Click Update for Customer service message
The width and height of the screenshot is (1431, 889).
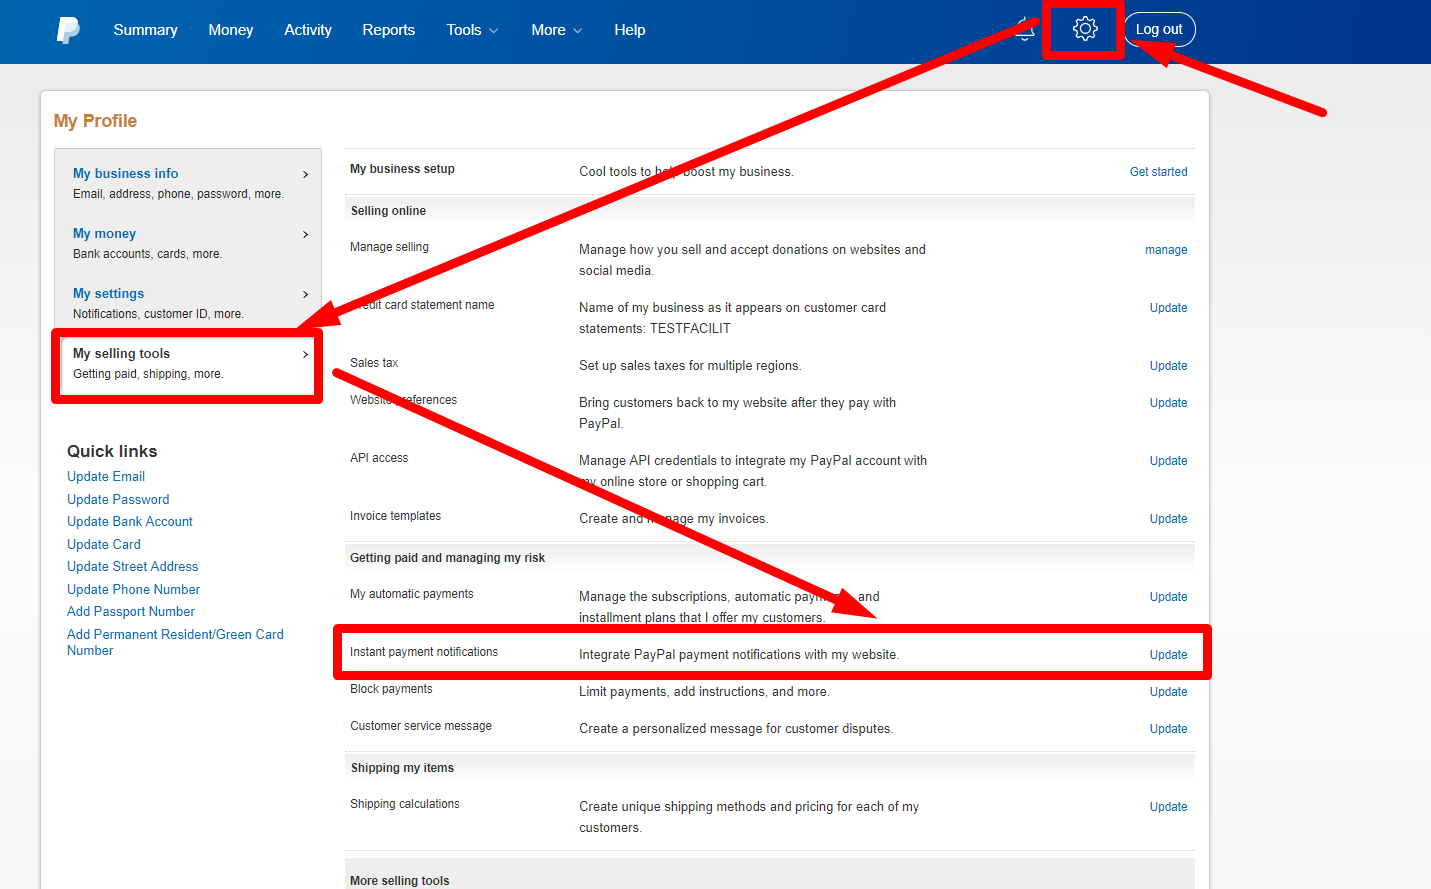(1169, 729)
